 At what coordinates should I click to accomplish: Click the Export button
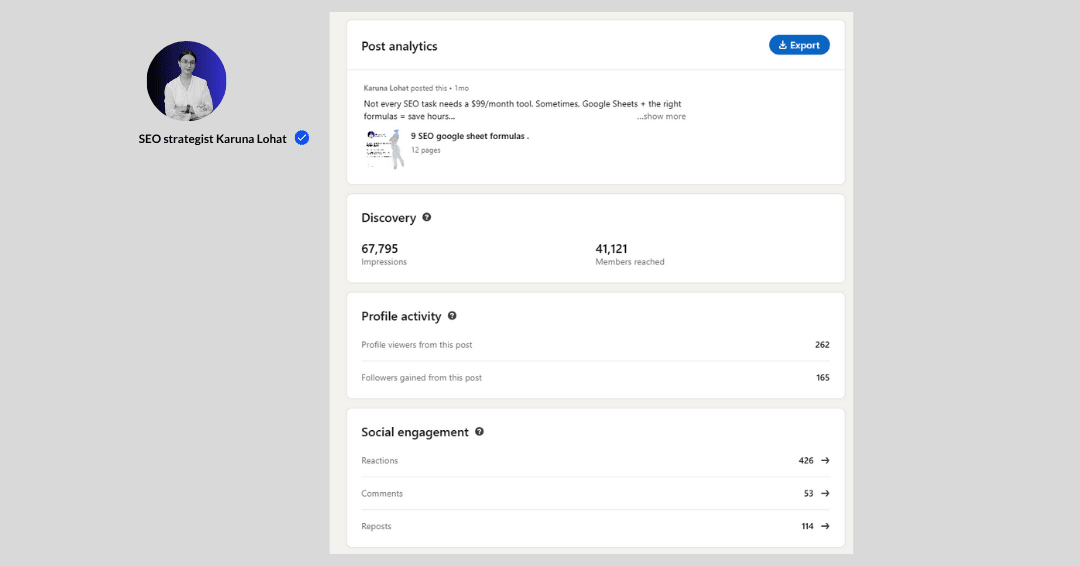[x=798, y=45]
